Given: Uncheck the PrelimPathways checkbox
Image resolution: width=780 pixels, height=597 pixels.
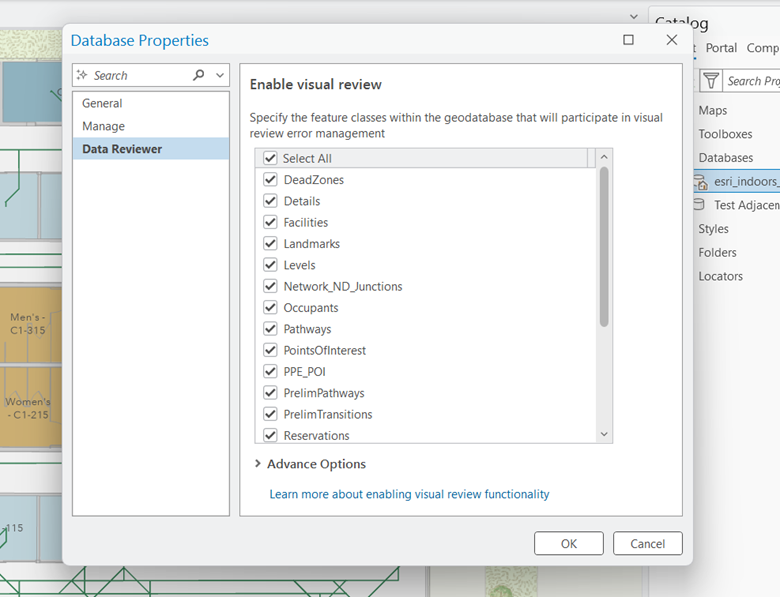Looking at the screenshot, I should (x=270, y=393).
